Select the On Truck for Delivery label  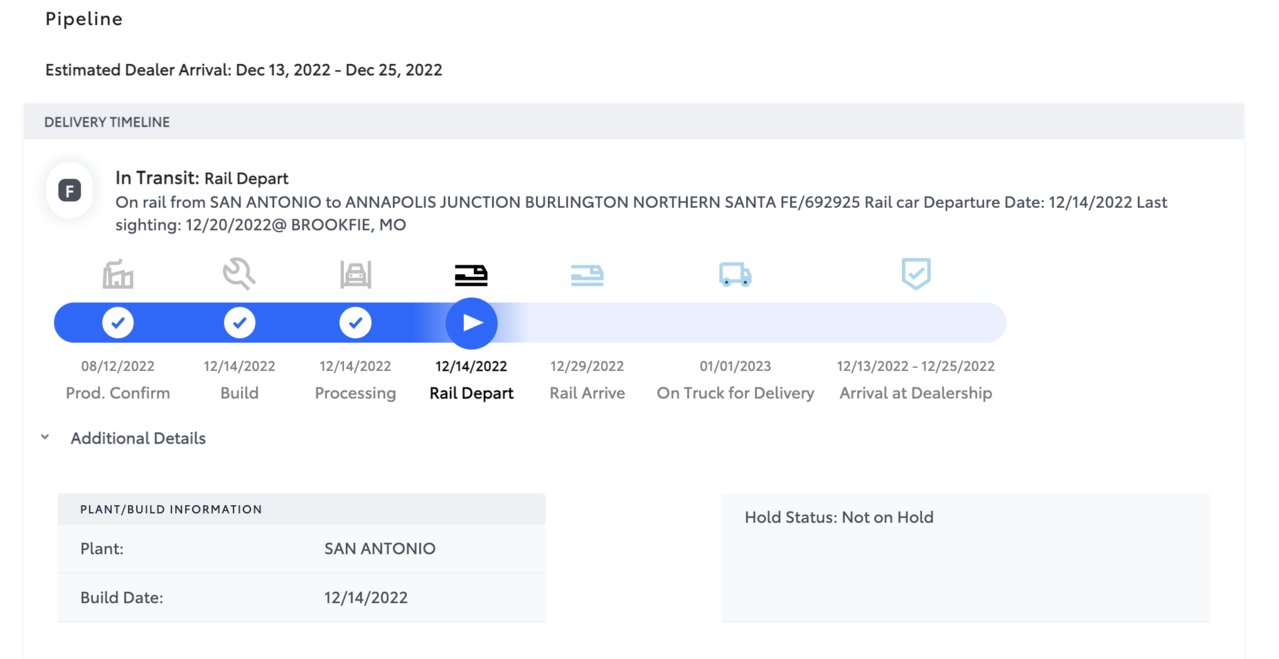(x=735, y=393)
